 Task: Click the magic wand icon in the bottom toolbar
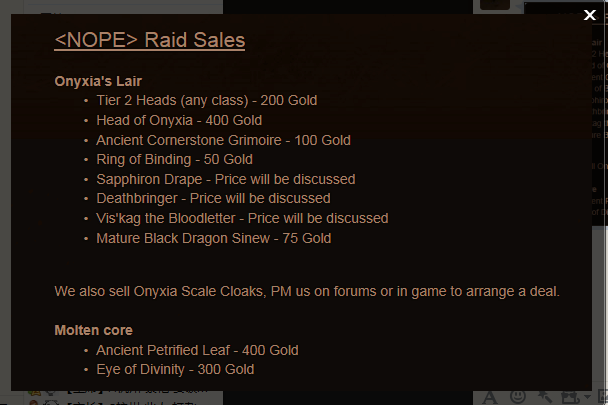(x=543, y=398)
